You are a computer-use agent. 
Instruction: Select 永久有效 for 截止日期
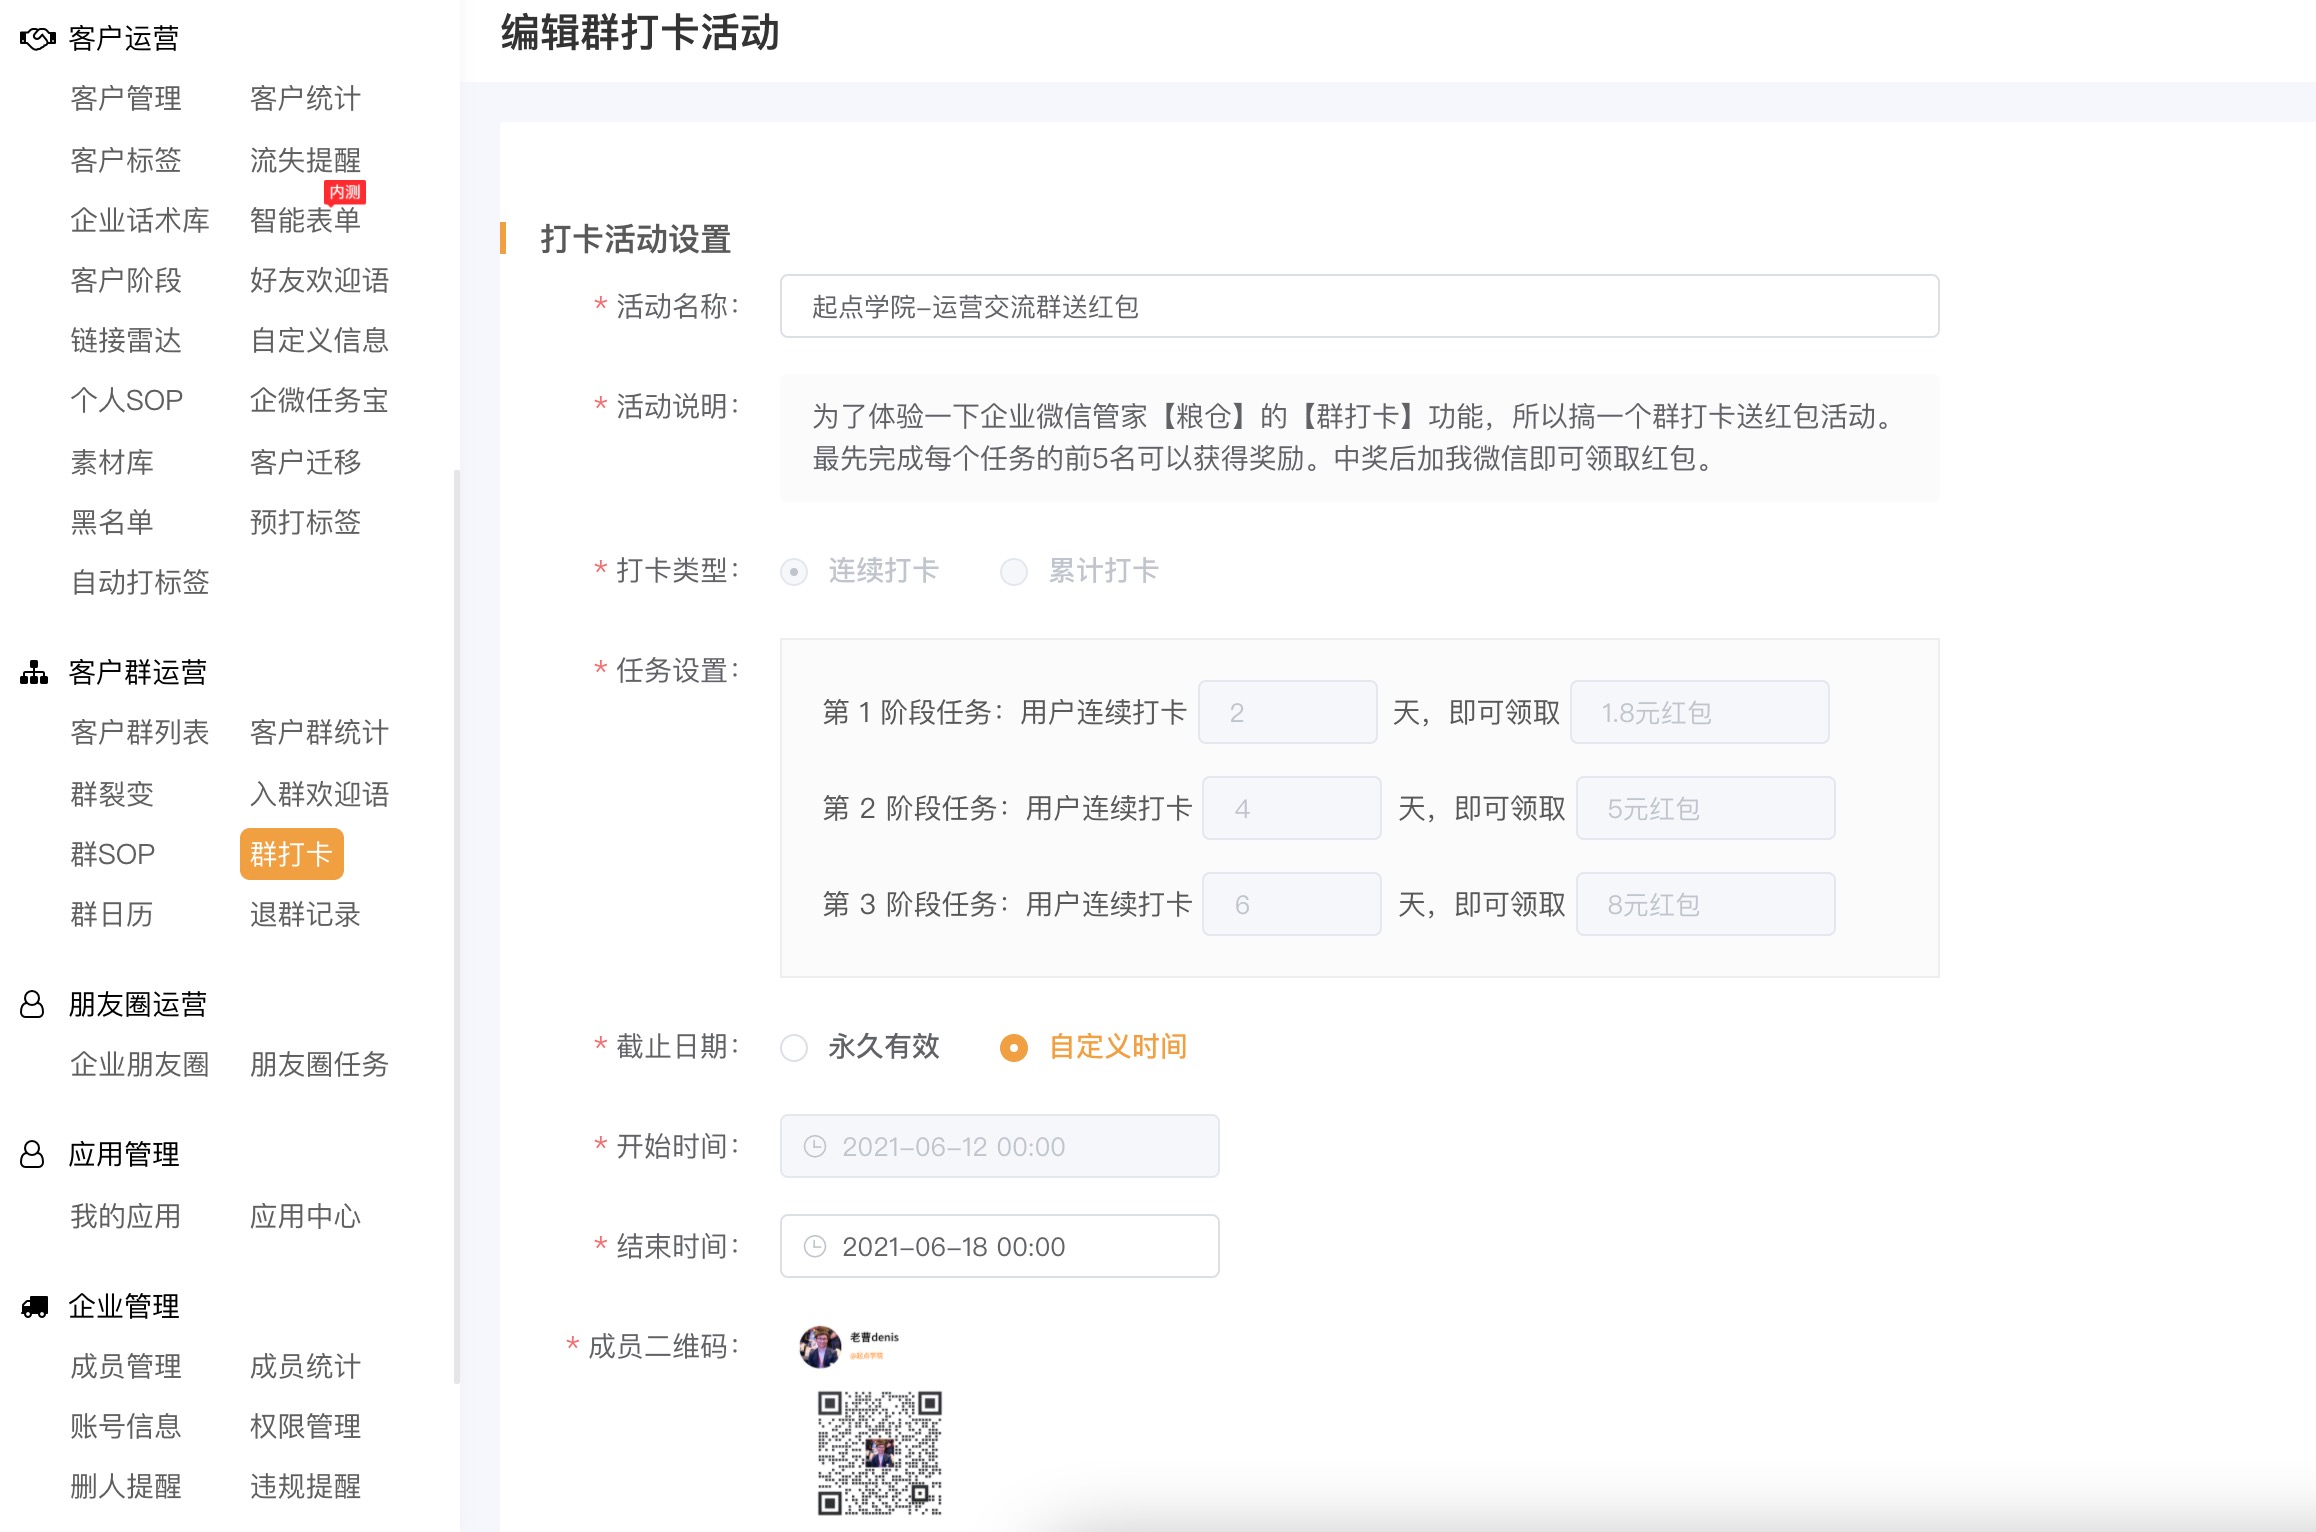tap(794, 1048)
